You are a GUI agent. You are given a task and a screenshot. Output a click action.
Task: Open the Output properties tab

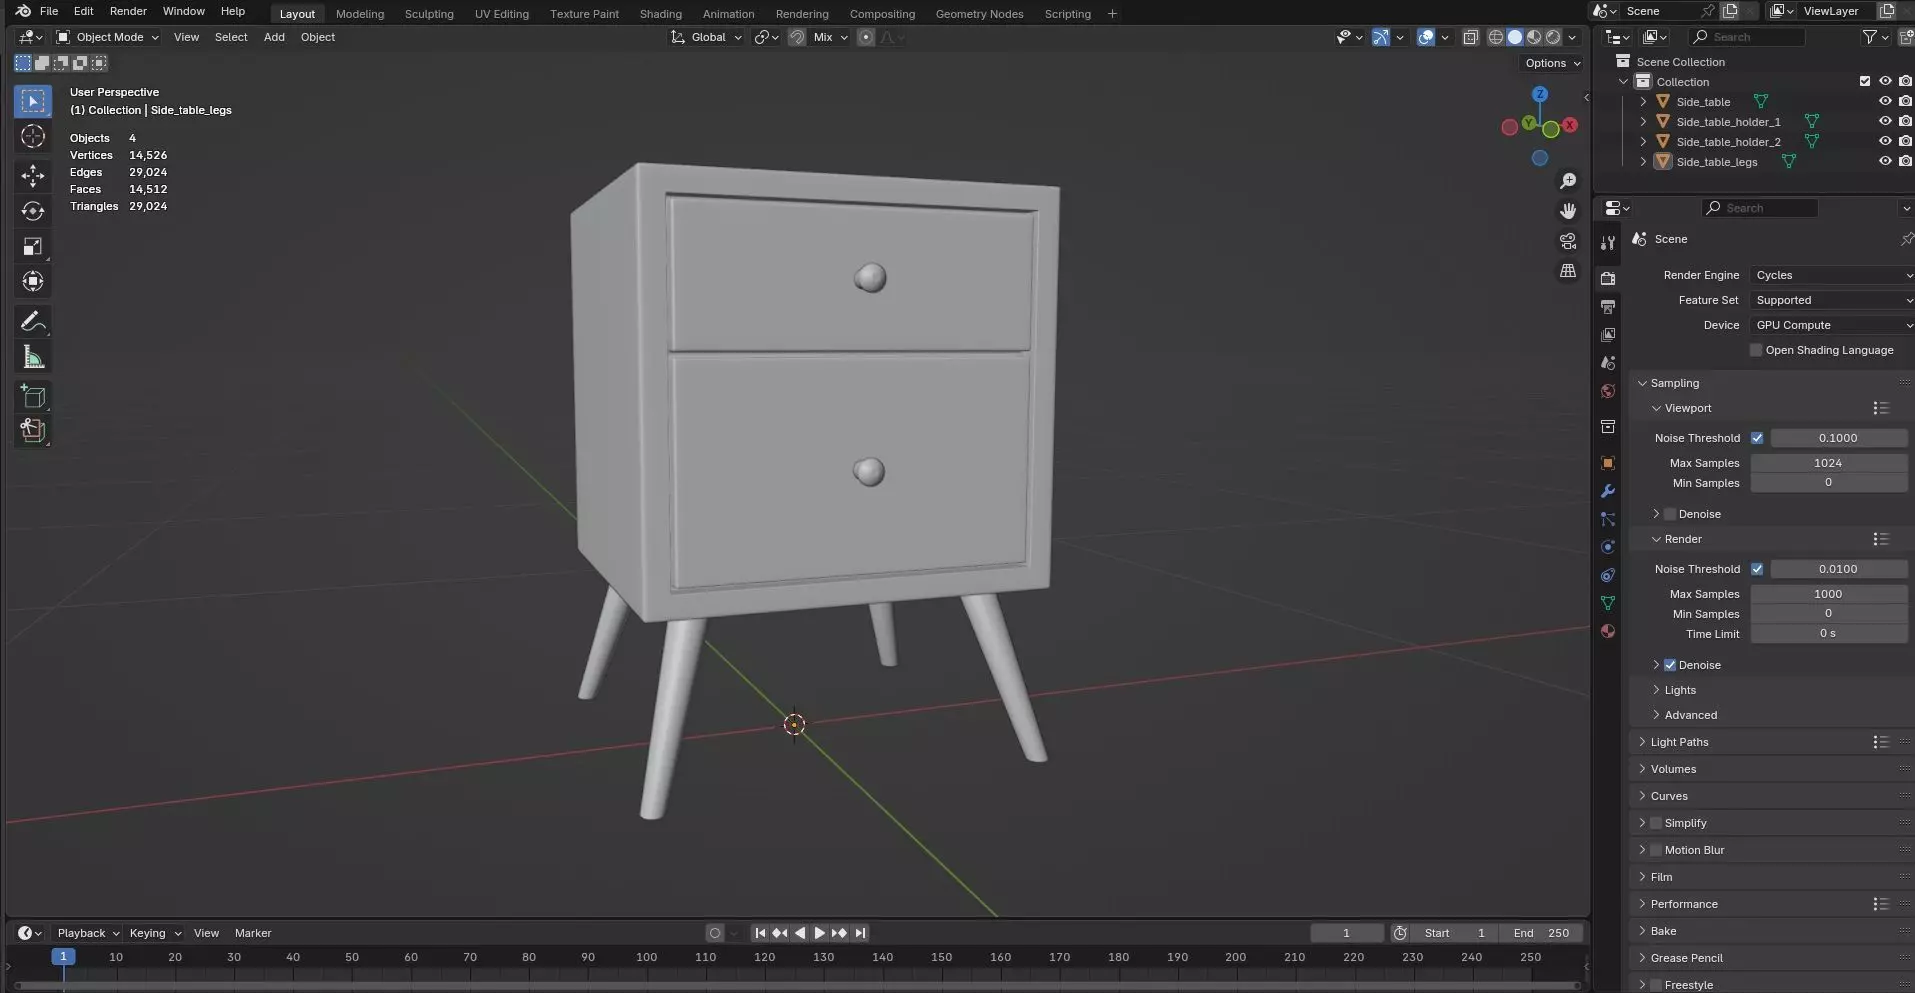[x=1608, y=307]
